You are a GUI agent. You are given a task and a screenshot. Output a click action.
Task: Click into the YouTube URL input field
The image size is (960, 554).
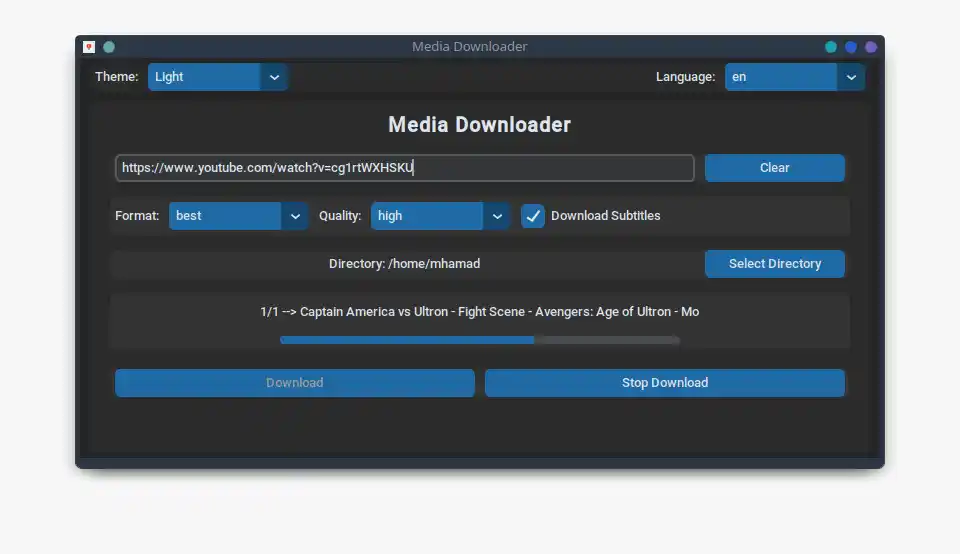[x=405, y=168]
